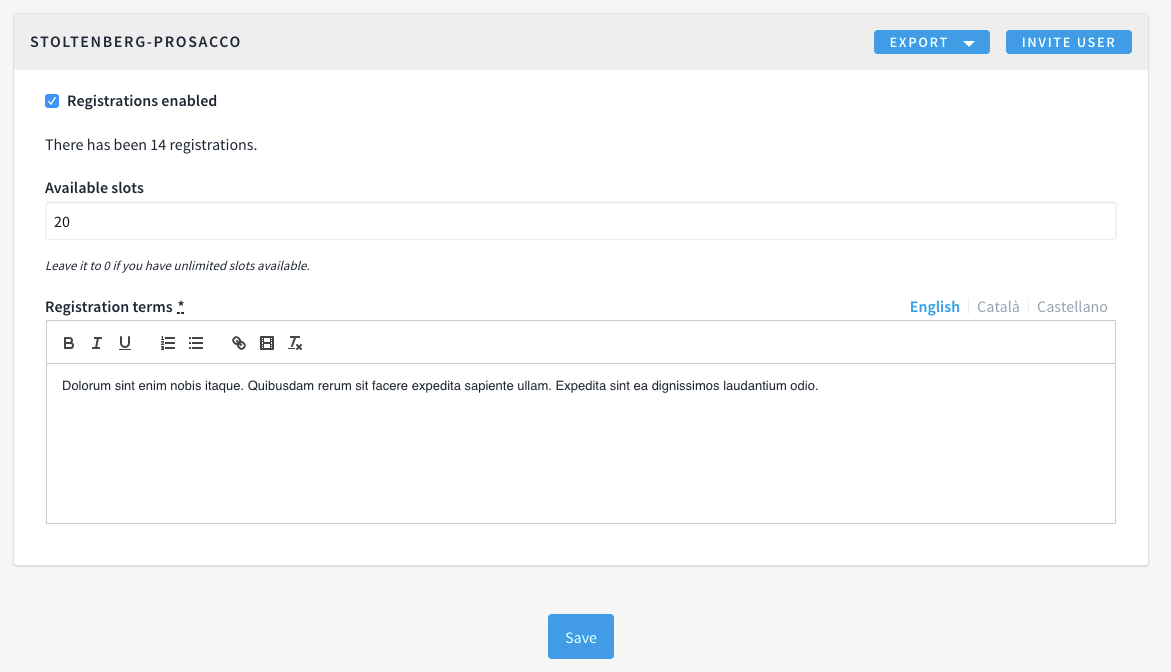Uncheck the Registrations enabled checkbox
The width and height of the screenshot is (1171, 672).
click(52, 101)
